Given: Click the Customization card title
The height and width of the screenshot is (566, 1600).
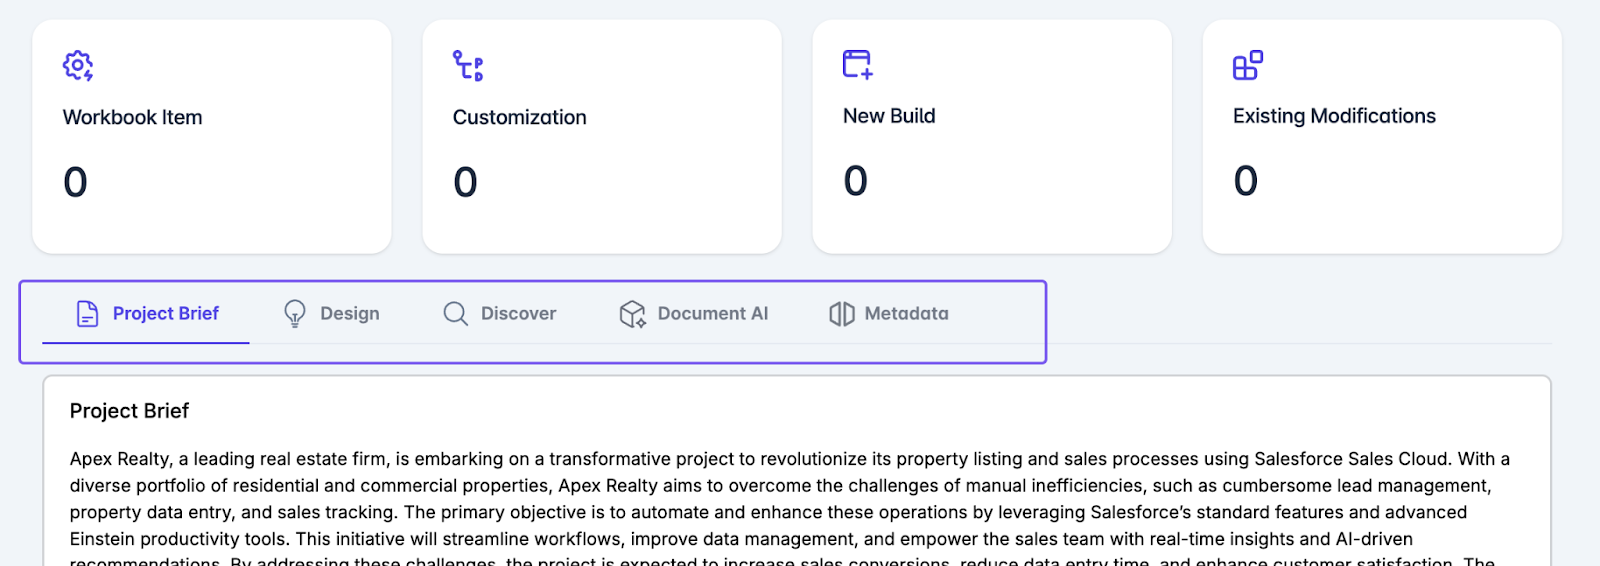Looking at the screenshot, I should coord(520,117).
